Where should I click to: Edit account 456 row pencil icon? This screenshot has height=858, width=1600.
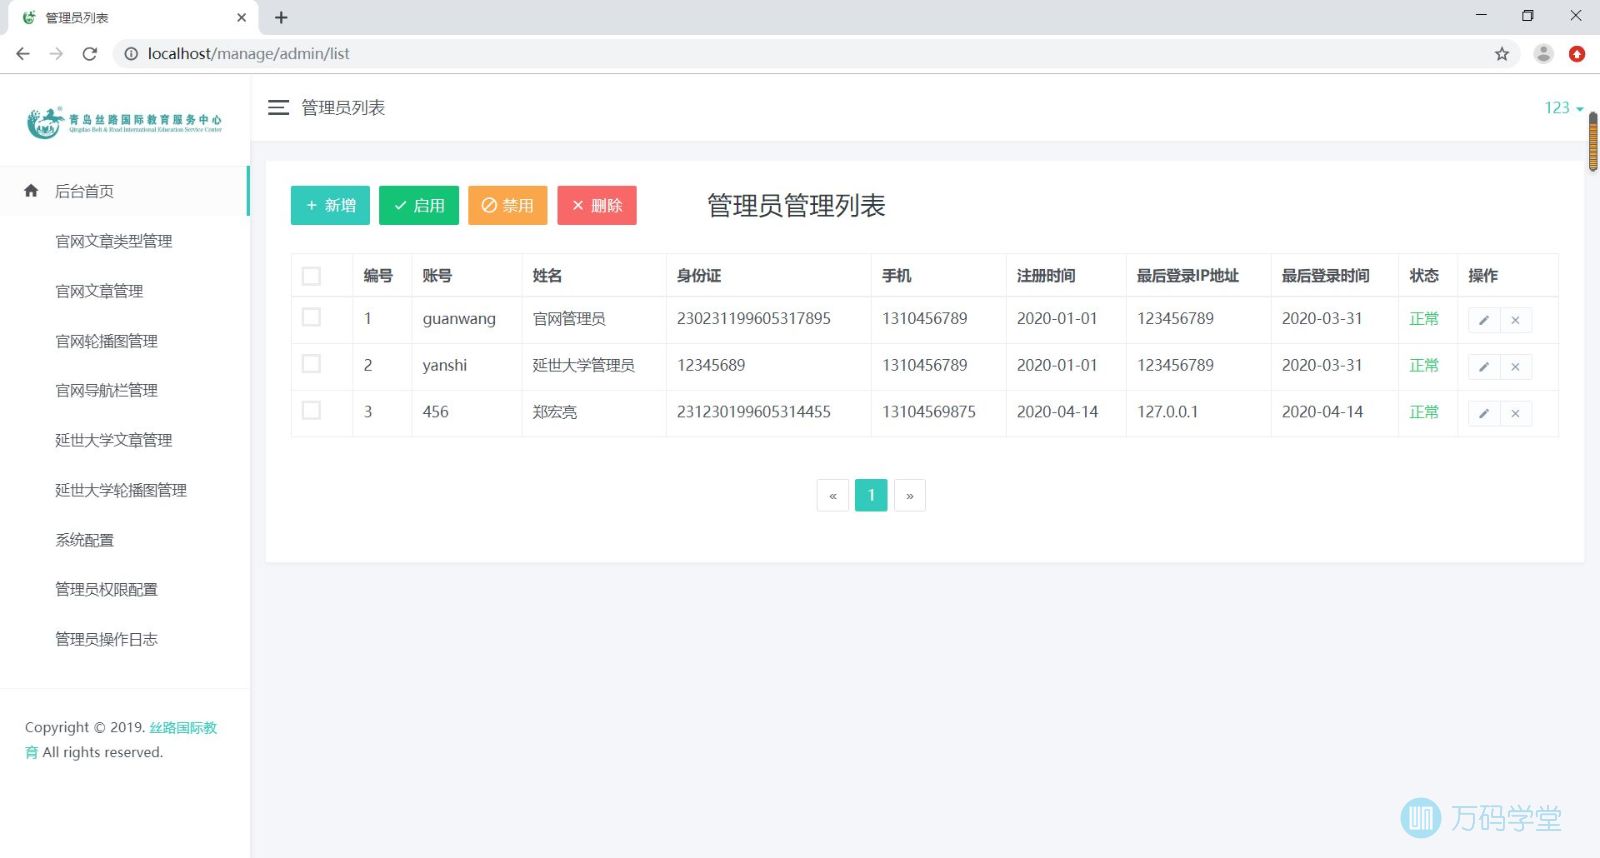pos(1484,413)
